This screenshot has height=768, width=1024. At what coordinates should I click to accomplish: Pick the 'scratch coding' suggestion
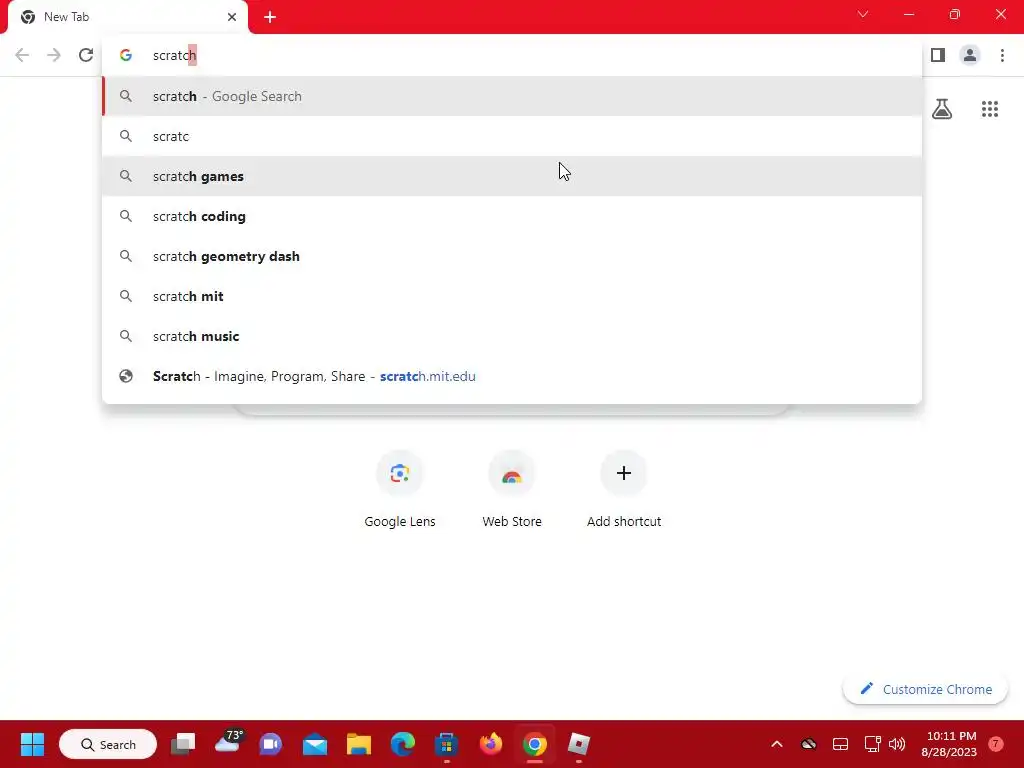512,216
